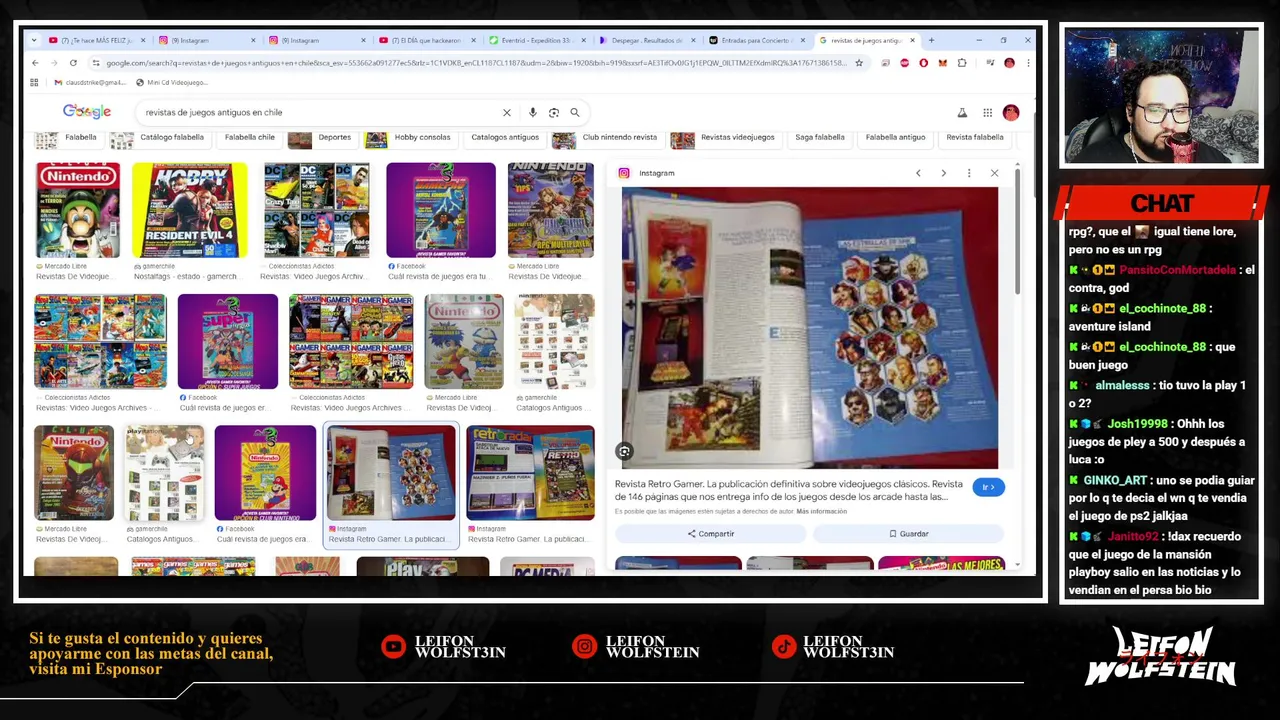The height and width of the screenshot is (720, 1280).
Task: Search inside image using lens overlay icon
Action: pyautogui.click(x=624, y=452)
